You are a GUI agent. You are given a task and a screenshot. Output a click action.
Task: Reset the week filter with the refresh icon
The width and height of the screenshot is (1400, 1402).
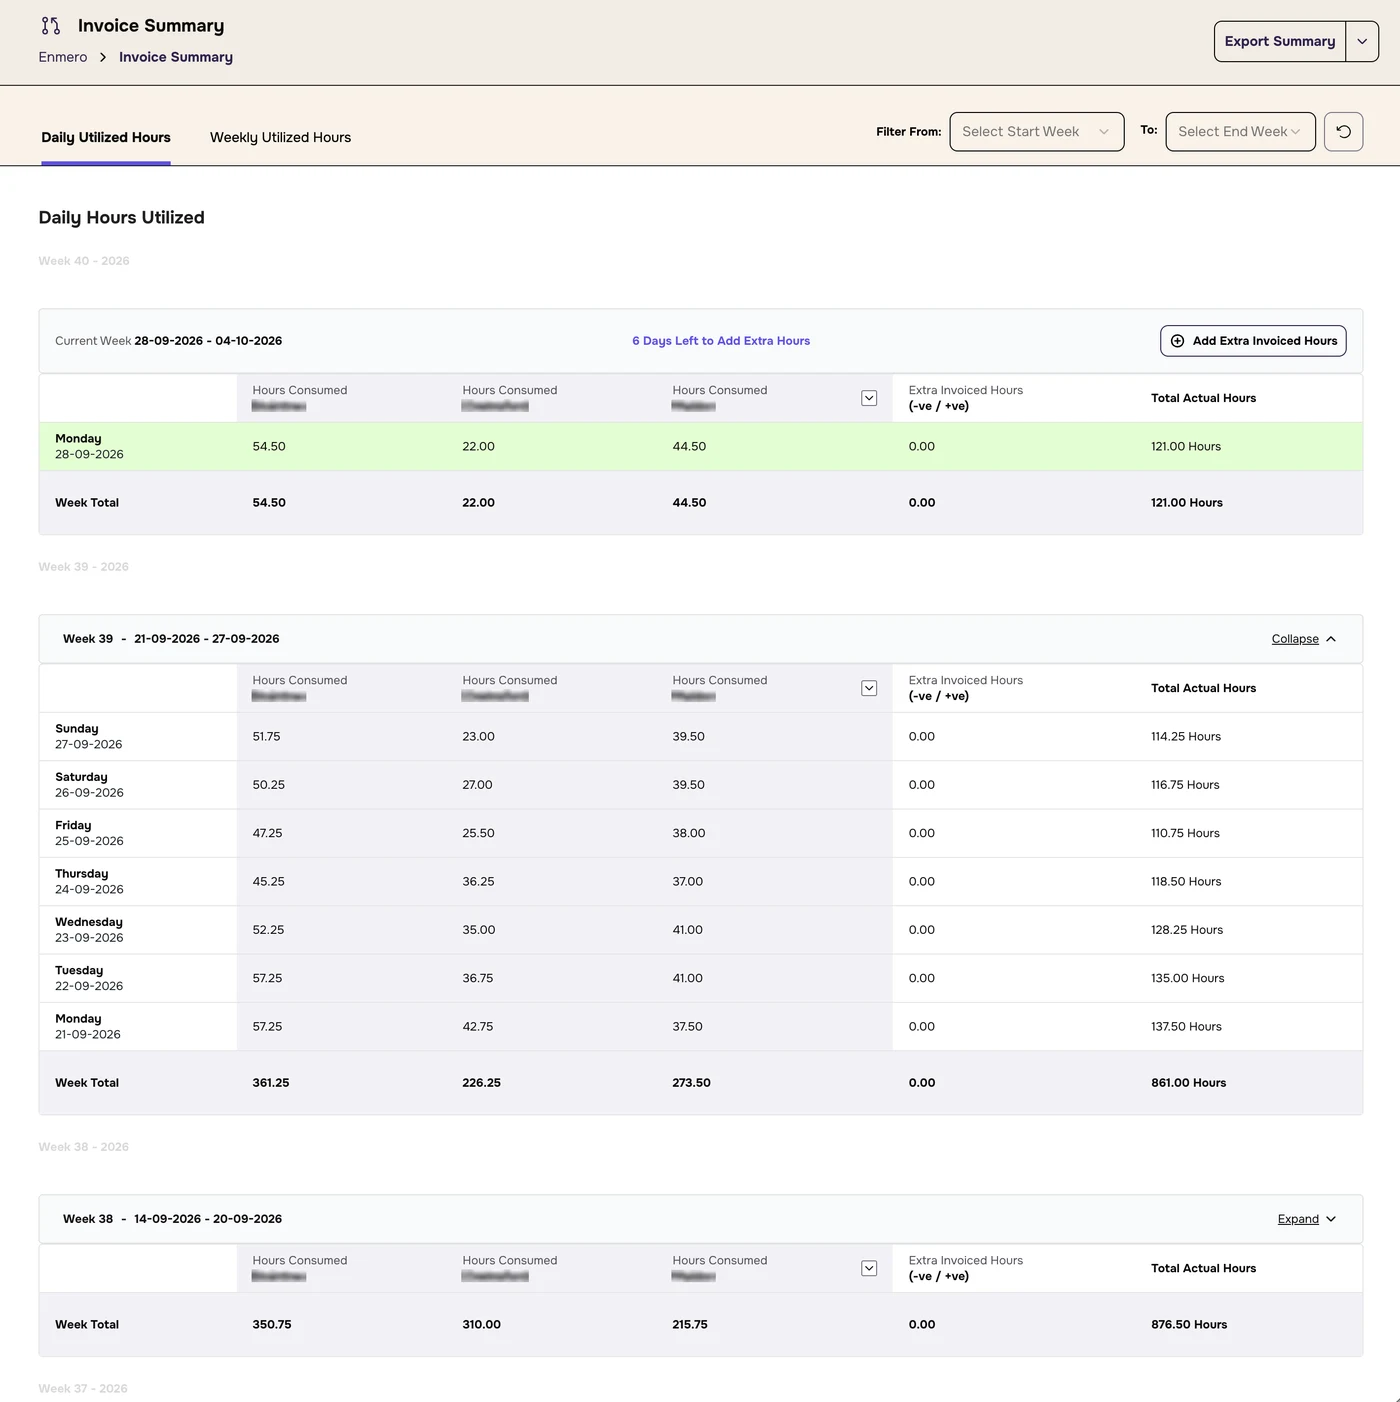pos(1343,132)
